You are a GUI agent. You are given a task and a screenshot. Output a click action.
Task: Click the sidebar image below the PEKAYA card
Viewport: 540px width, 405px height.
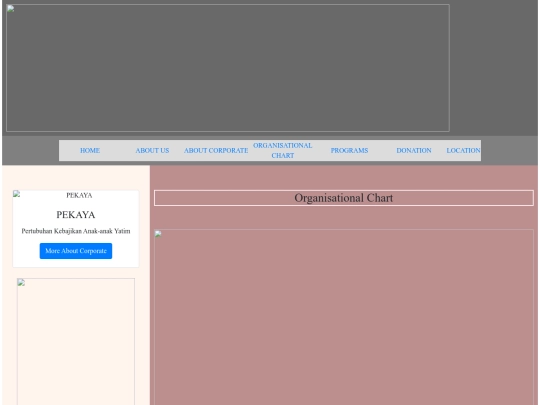pyautogui.click(x=76, y=342)
